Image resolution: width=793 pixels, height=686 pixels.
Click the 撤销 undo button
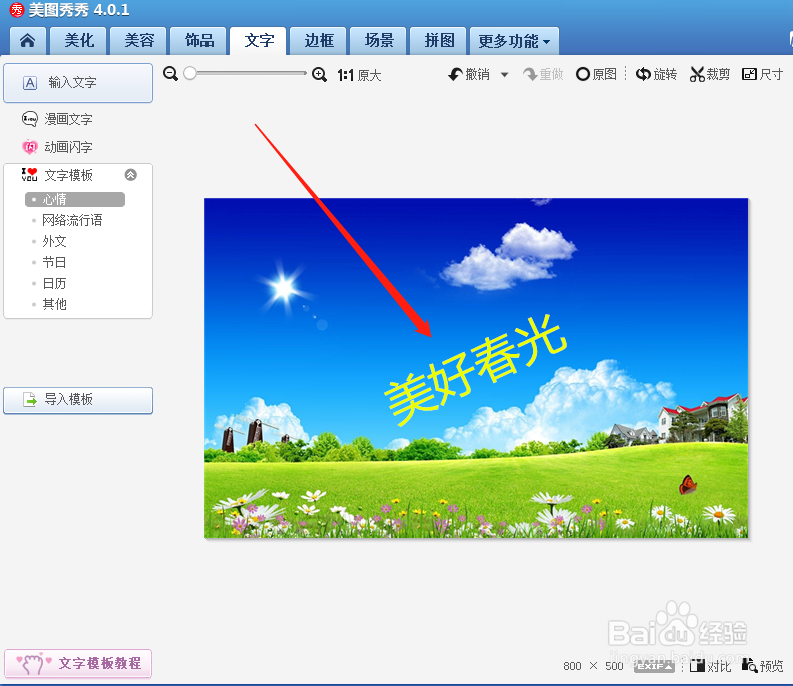coord(469,74)
